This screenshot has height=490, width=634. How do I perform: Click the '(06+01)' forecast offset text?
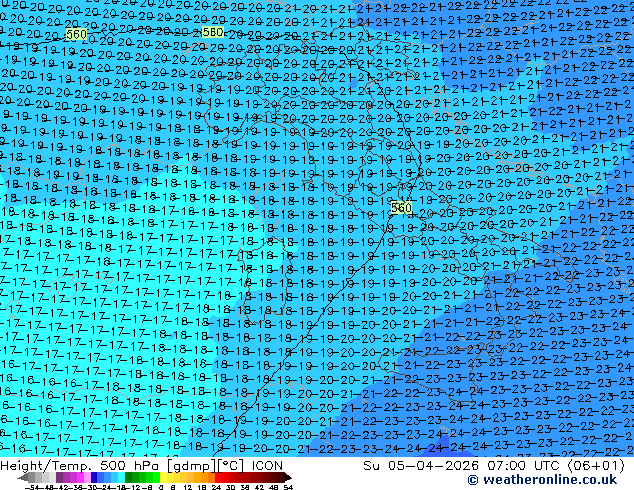597,466
